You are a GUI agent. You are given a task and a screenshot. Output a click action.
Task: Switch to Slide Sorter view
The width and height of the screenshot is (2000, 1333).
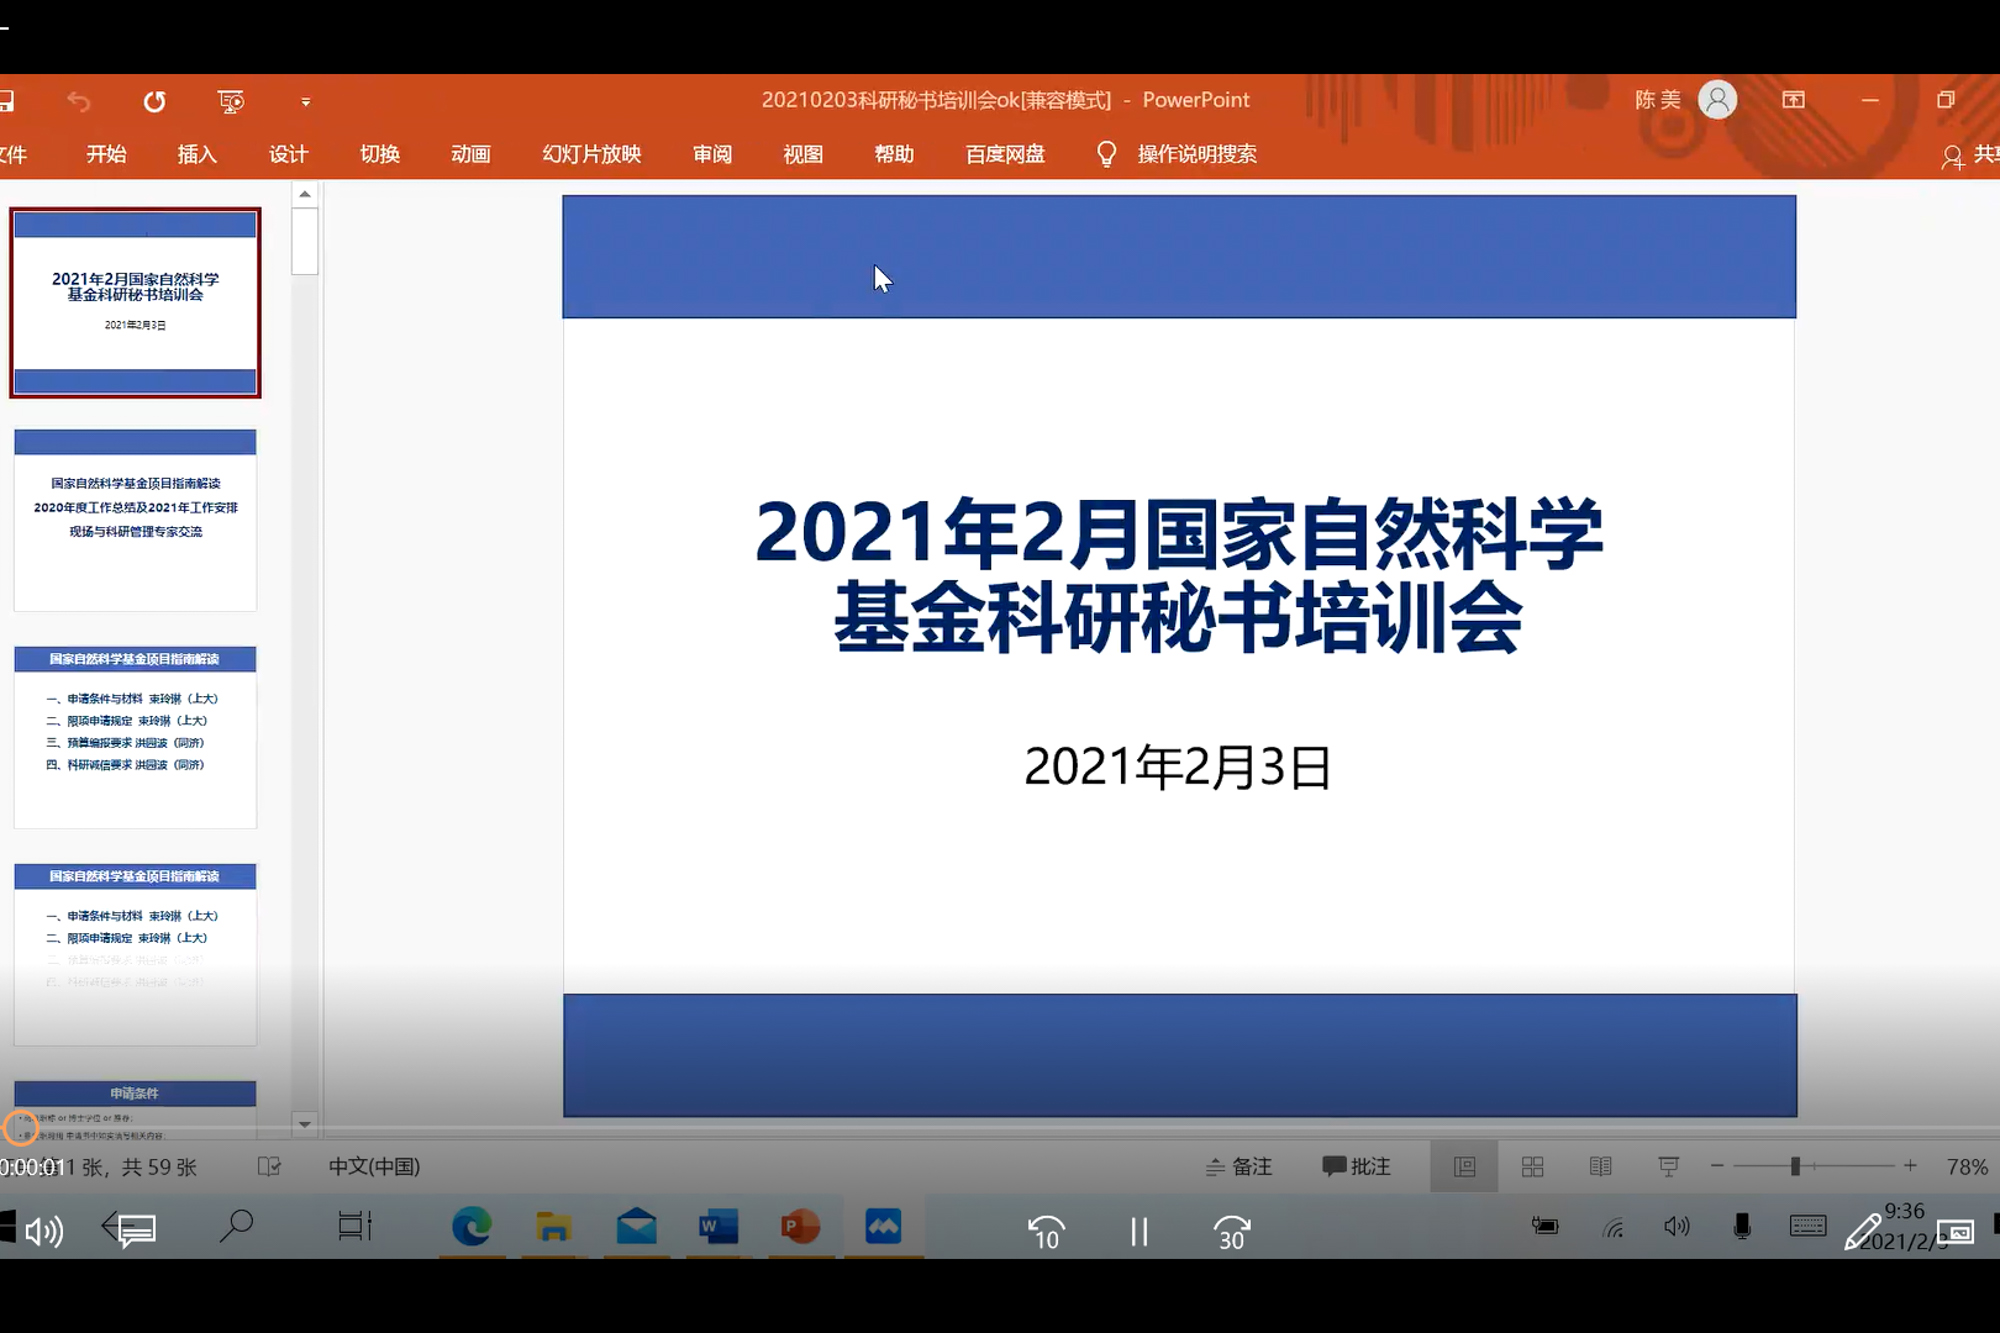coord(1532,1166)
